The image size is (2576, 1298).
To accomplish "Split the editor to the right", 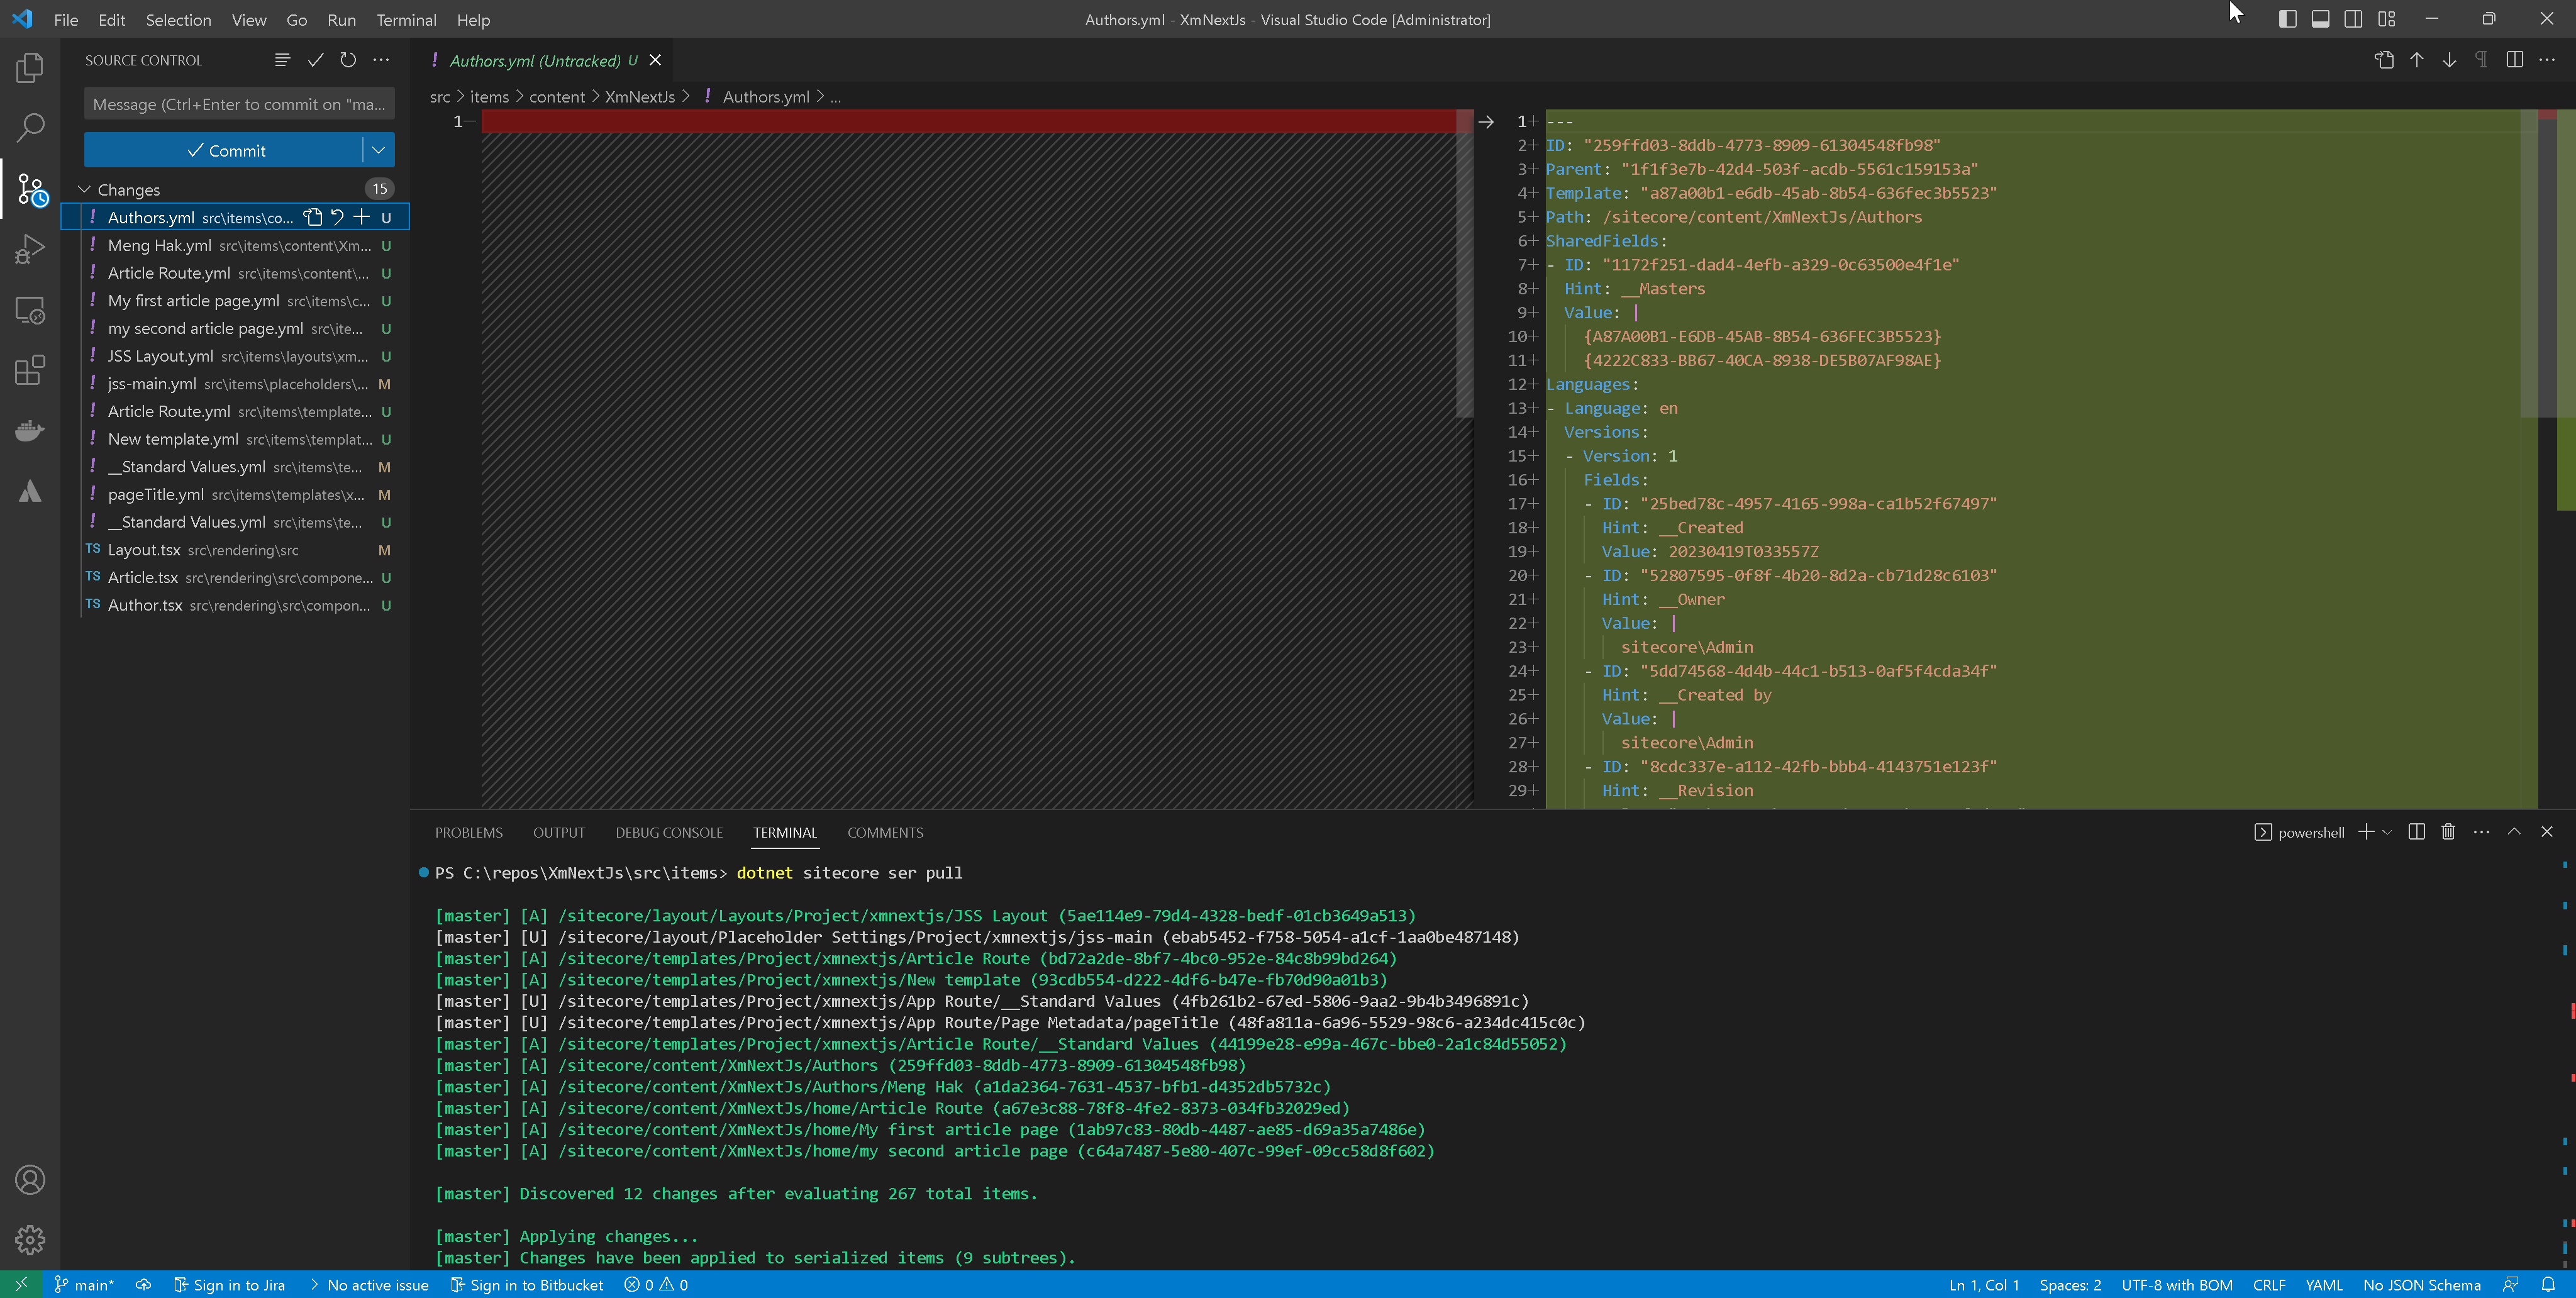I will click(2514, 60).
